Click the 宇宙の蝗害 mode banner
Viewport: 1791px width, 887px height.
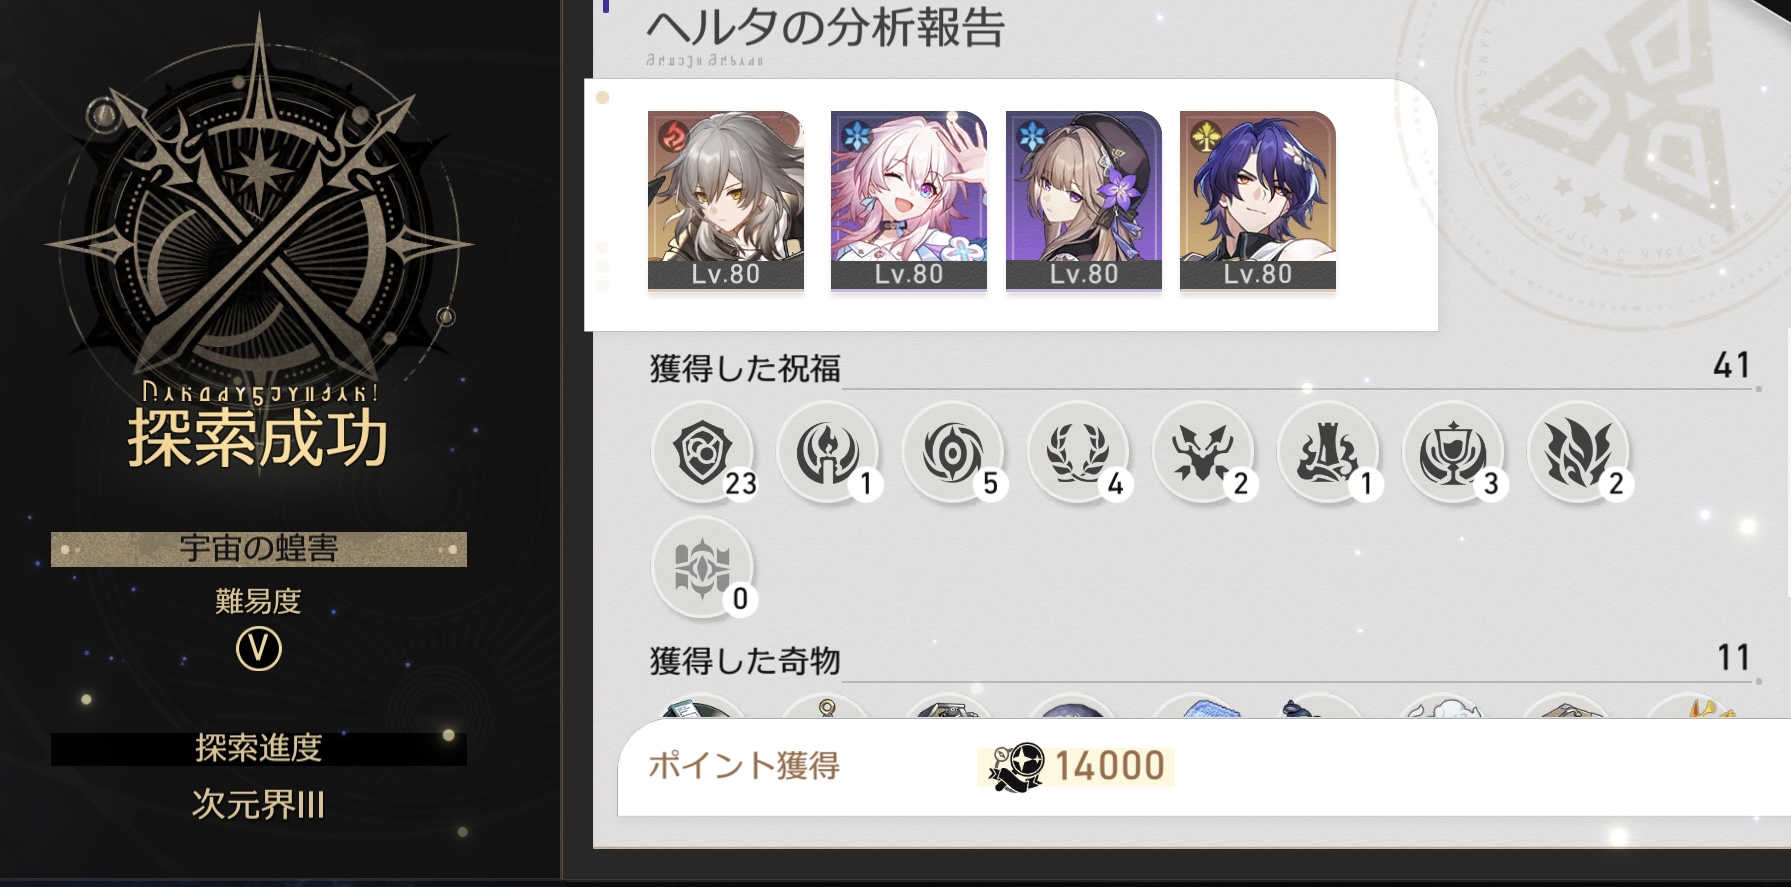(259, 549)
